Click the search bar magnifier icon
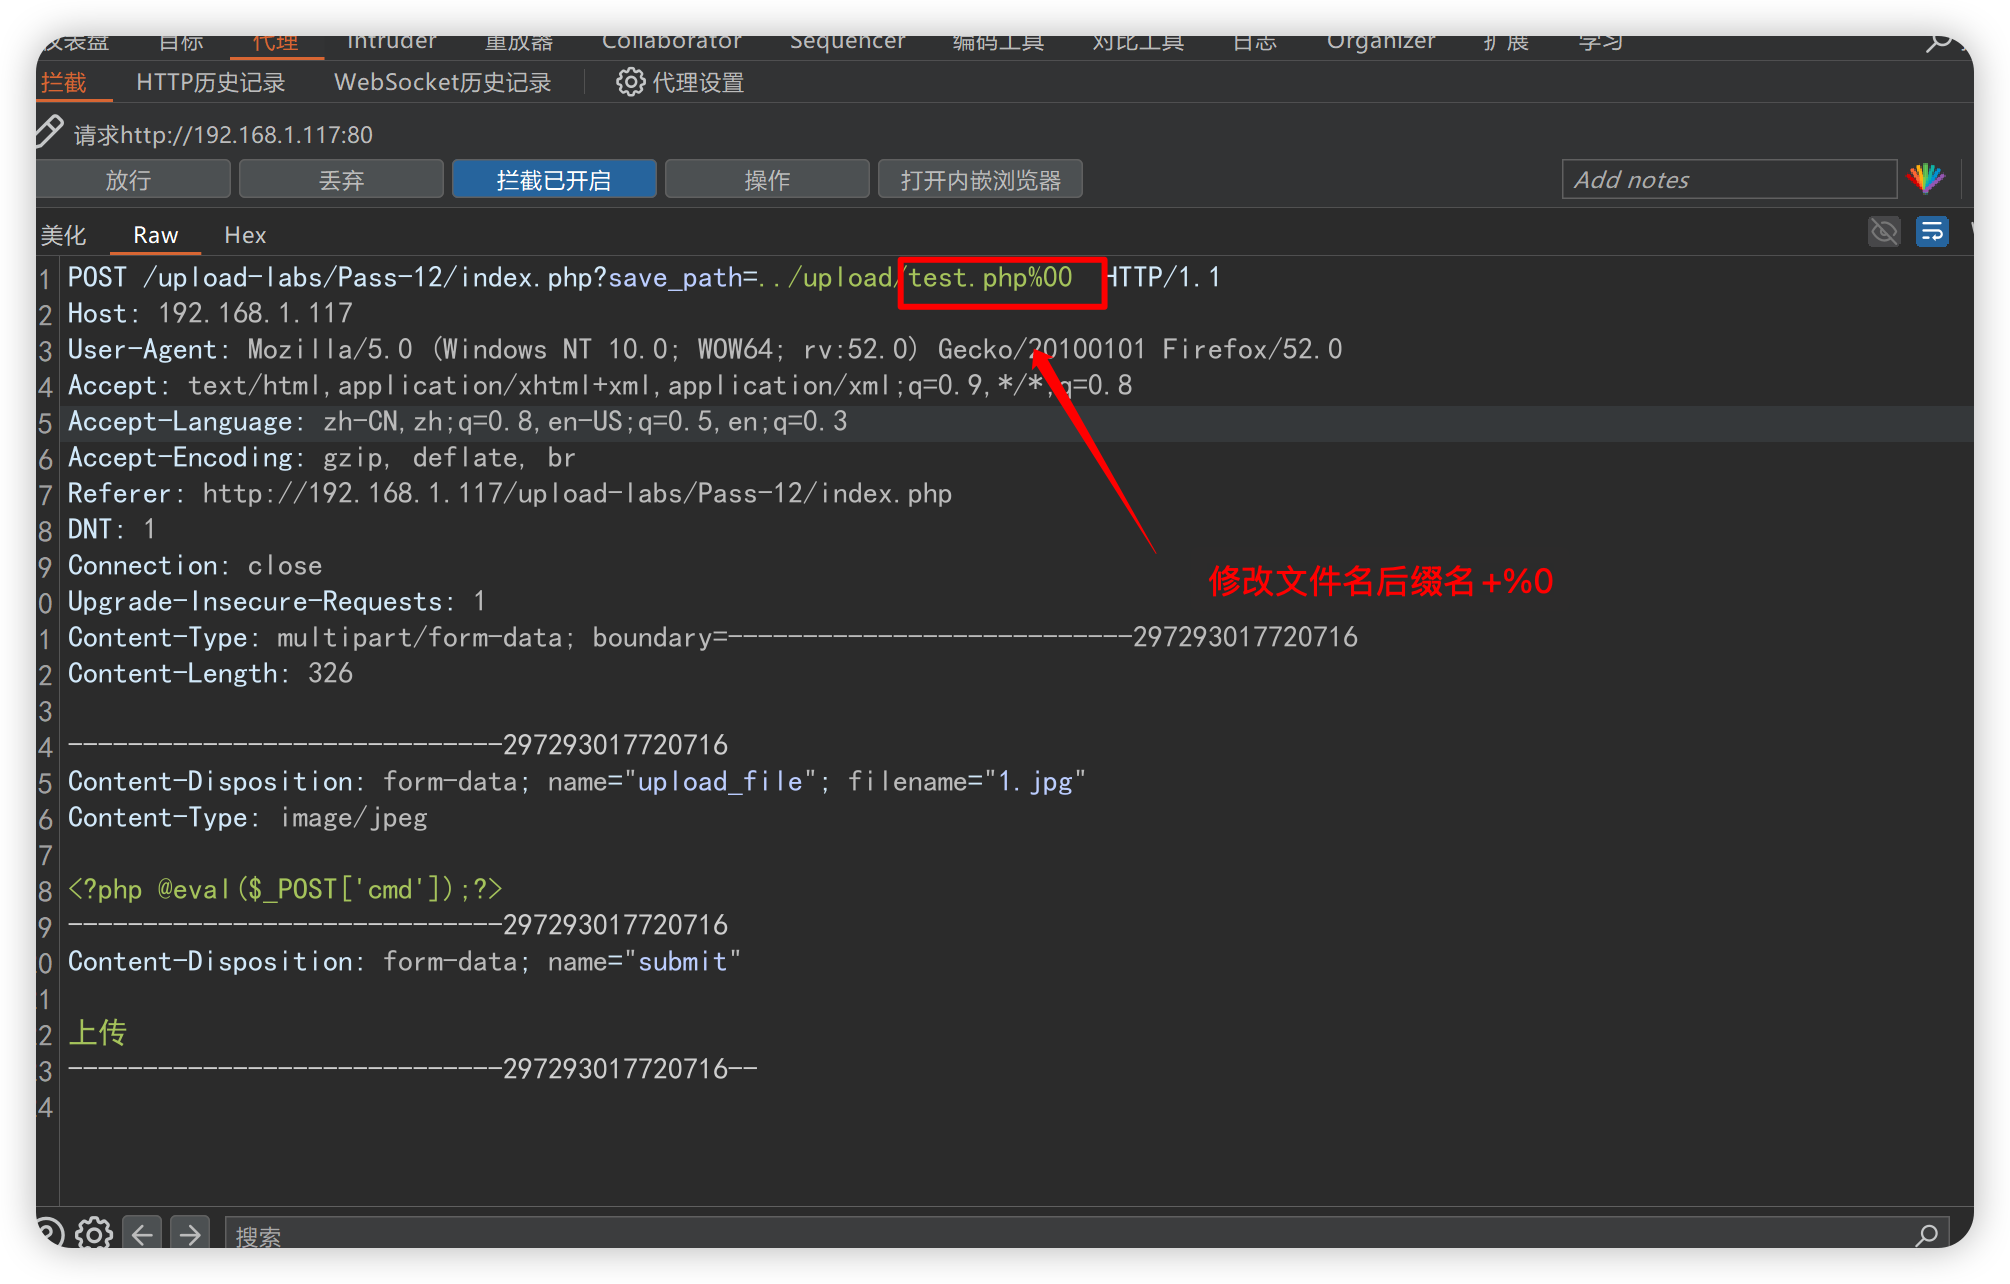The height and width of the screenshot is (1284, 2010). (x=1926, y=1235)
